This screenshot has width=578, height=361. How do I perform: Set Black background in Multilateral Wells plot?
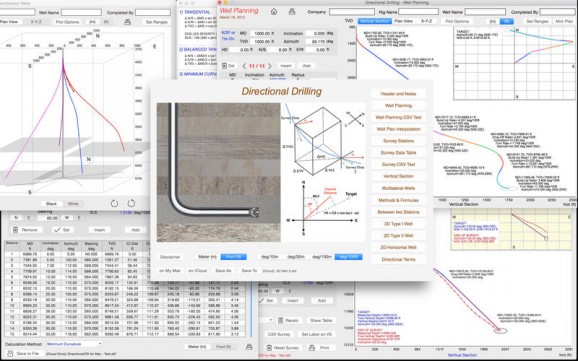(51, 204)
